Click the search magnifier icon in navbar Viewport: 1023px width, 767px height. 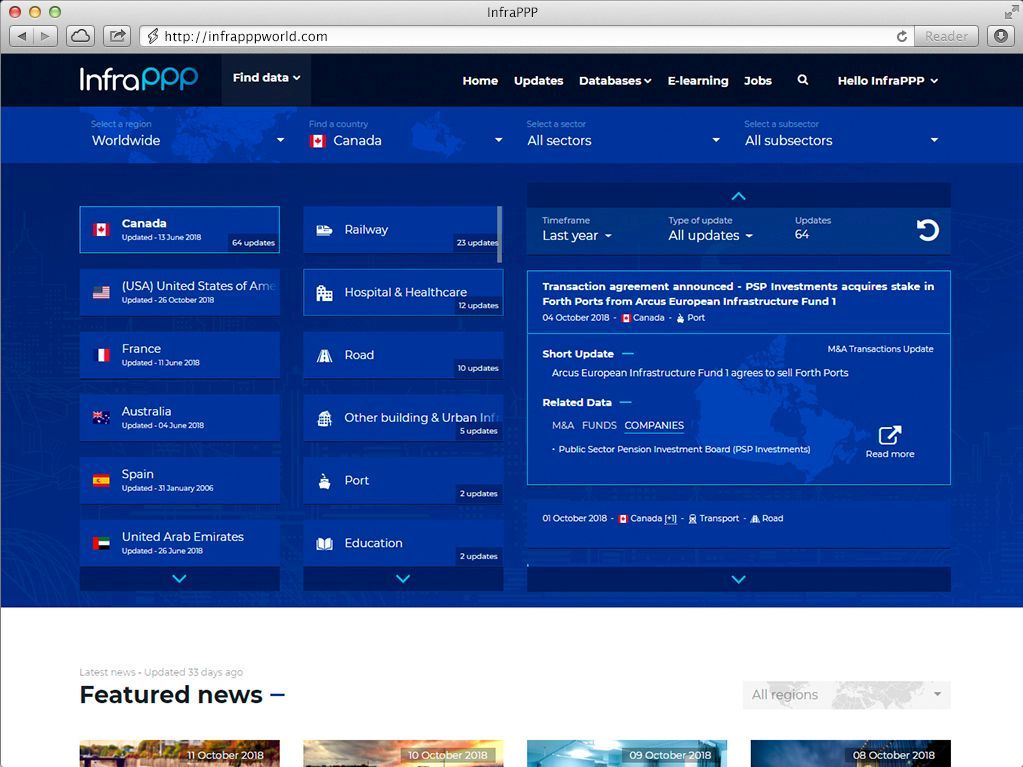802,80
